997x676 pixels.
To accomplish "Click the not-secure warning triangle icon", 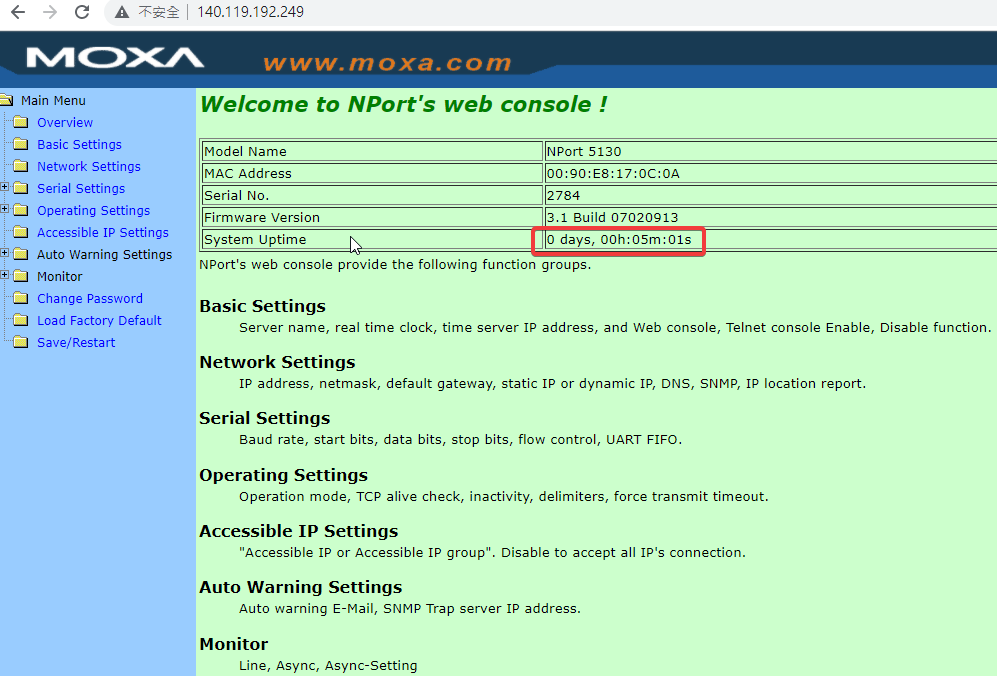I will [121, 12].
